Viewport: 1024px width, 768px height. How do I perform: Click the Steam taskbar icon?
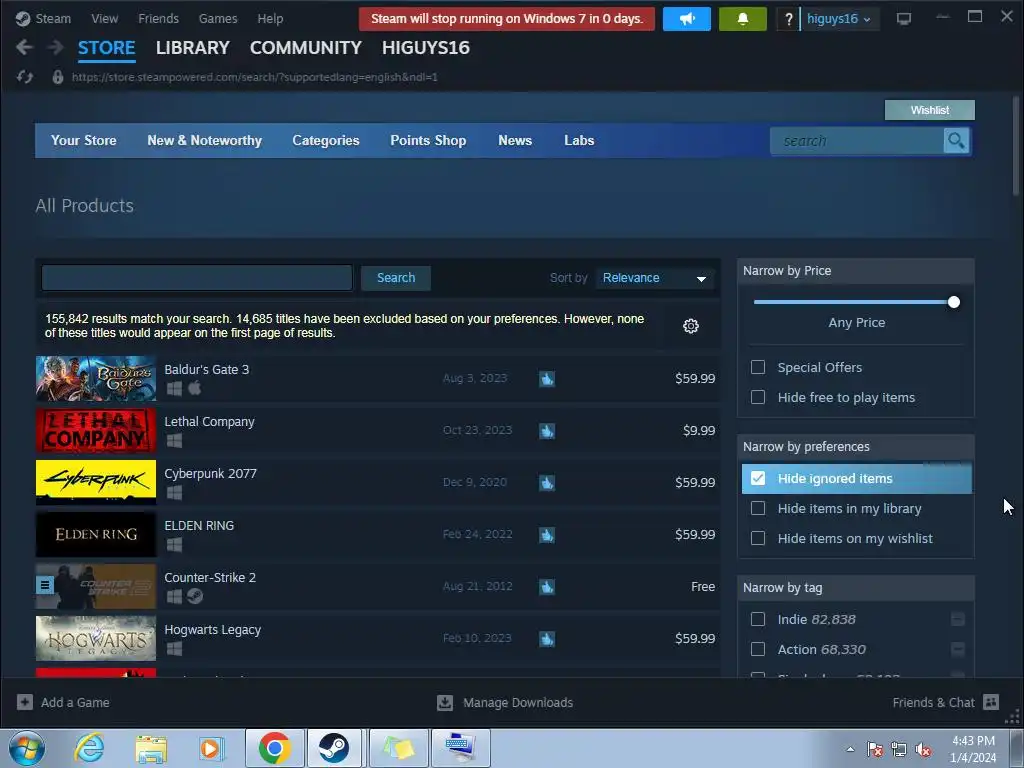[x=334, y=748]
